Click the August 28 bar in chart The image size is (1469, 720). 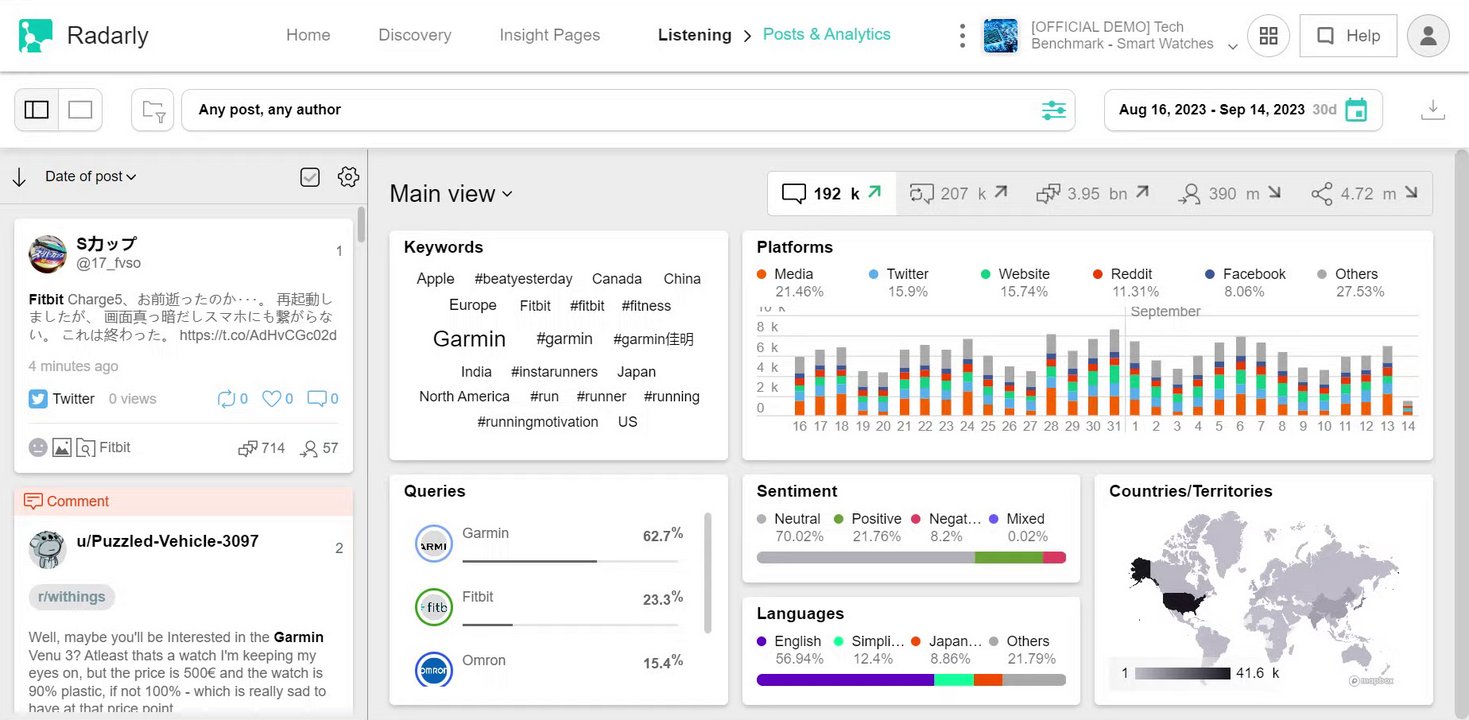(x=1051, y=375)
